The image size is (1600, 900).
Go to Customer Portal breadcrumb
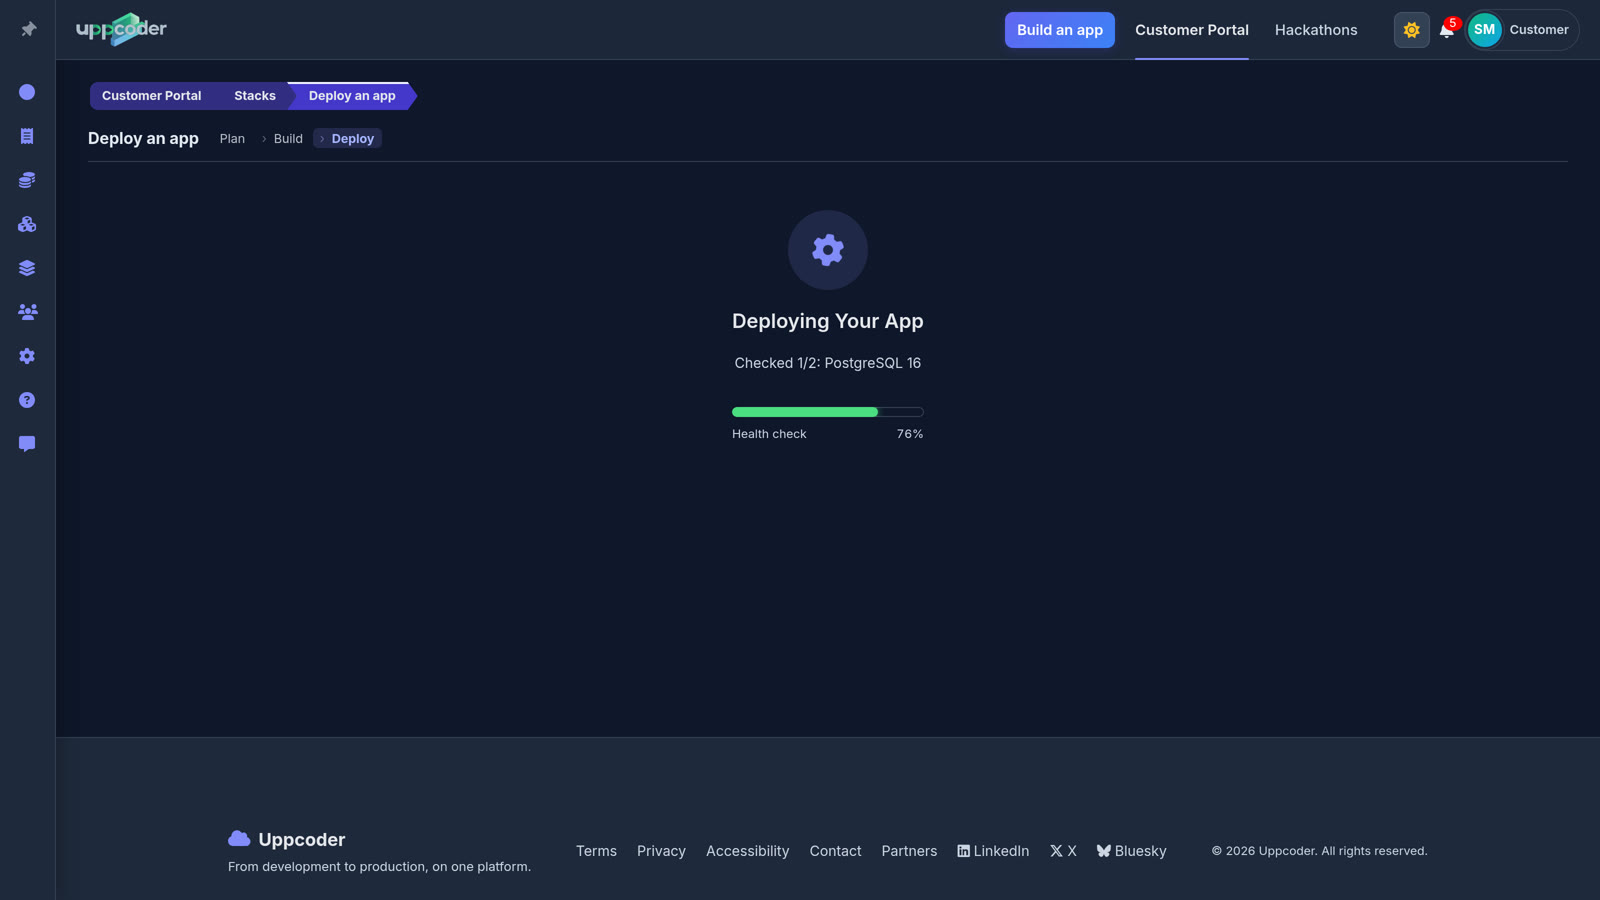point(151,96)
